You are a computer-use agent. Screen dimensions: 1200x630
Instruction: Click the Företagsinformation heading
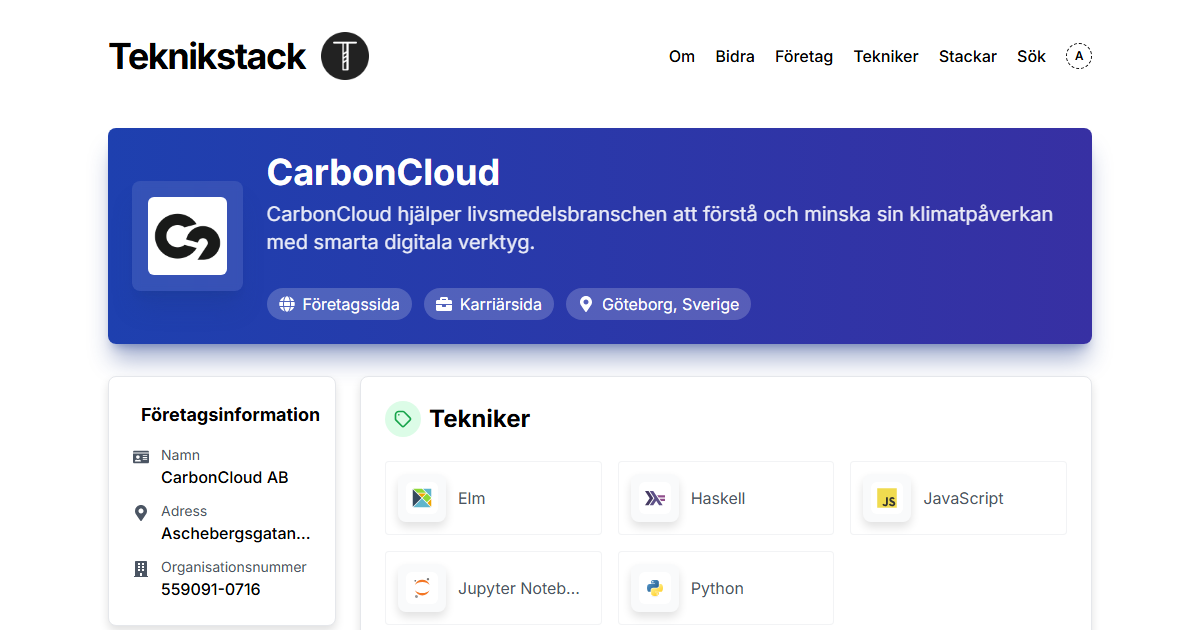click(230, 415)
